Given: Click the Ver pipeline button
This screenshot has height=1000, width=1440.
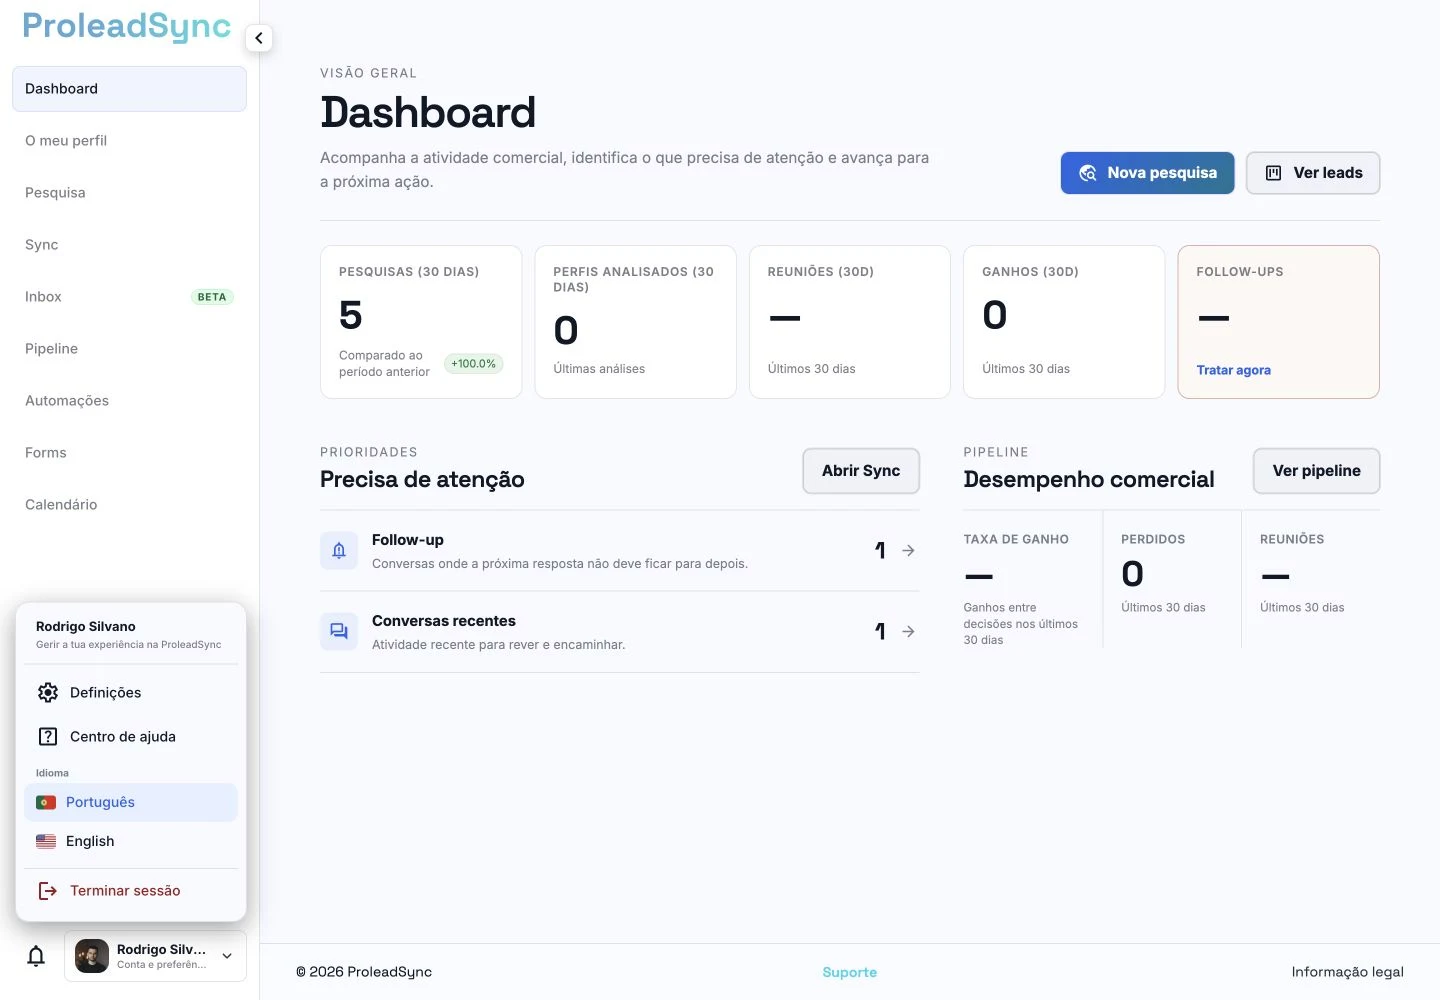Looking at the screenshot, I should click(x=1316, y=471).
